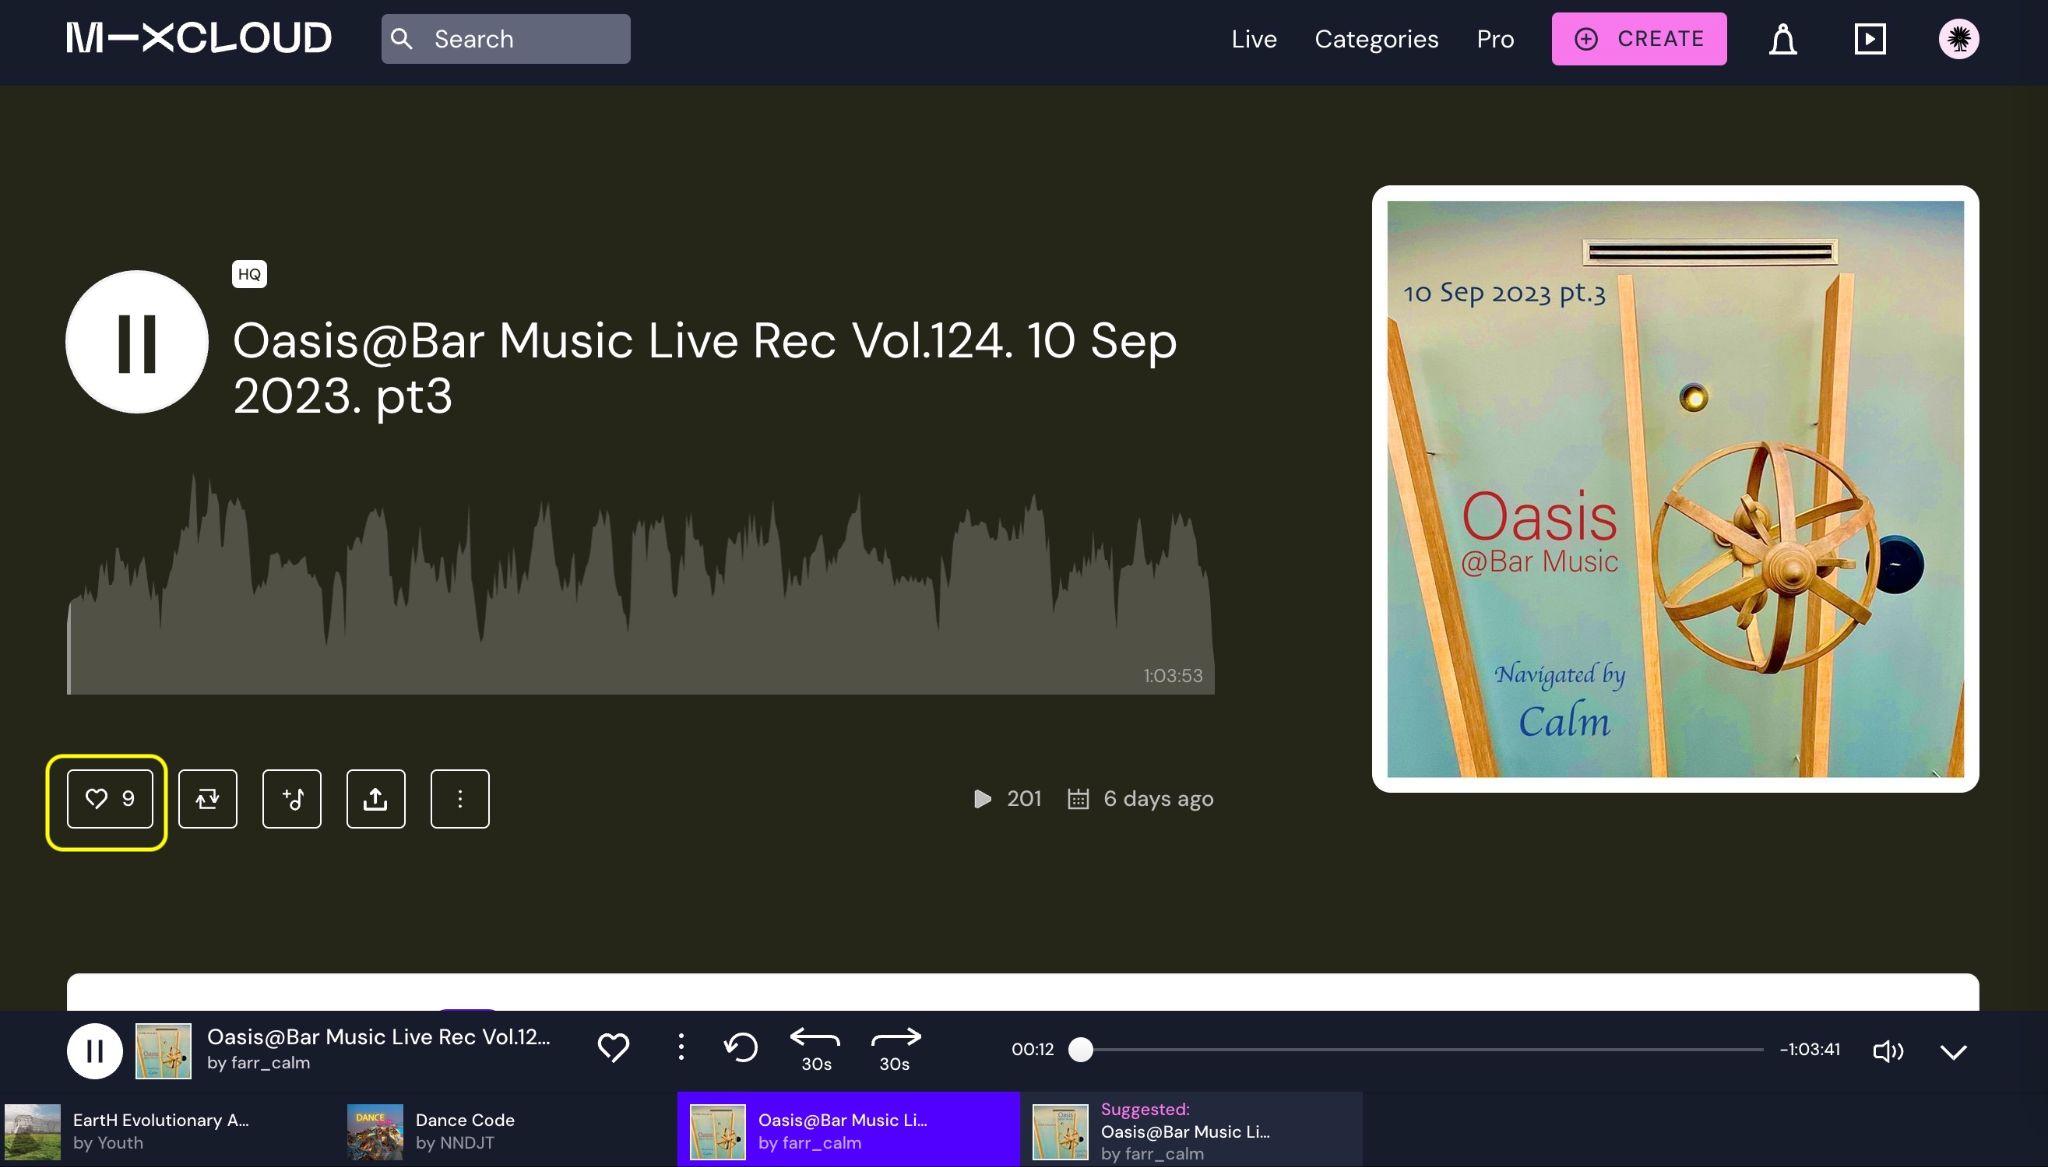2048x1167 pixels.
Task: Click the Mixcloud logo
Action: 199,38
